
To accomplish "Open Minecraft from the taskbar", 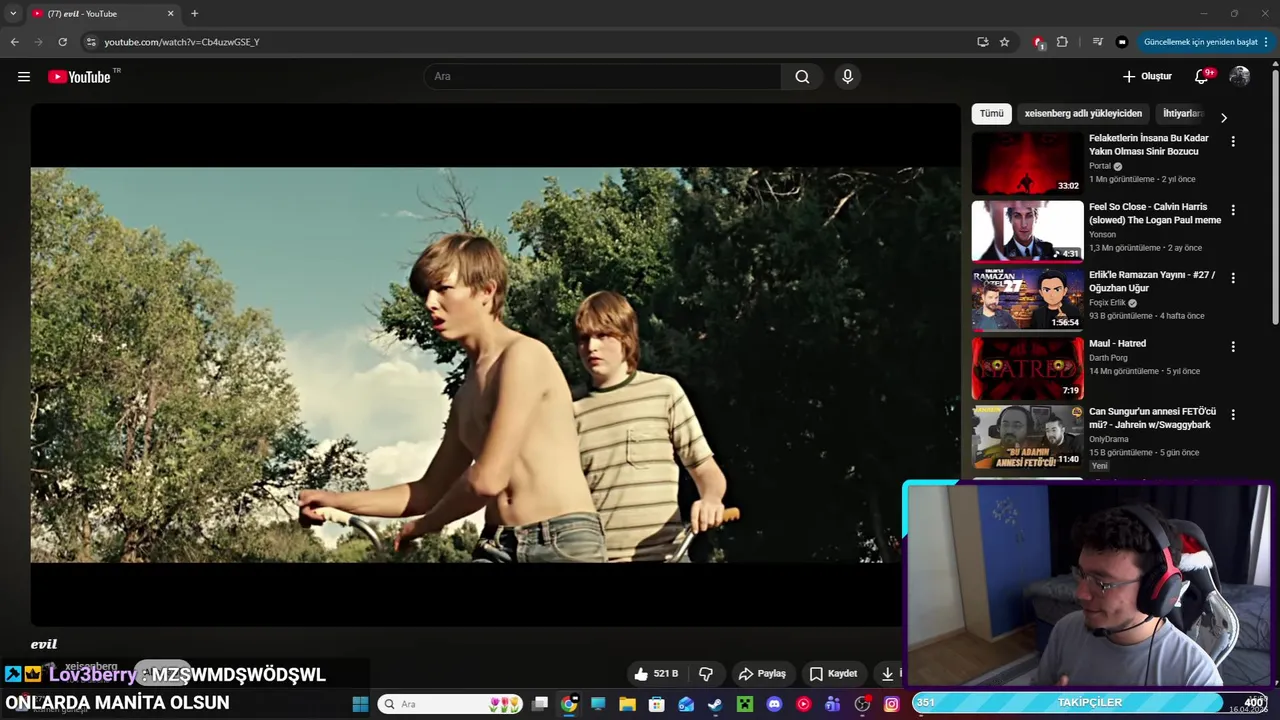I will 744,704.
